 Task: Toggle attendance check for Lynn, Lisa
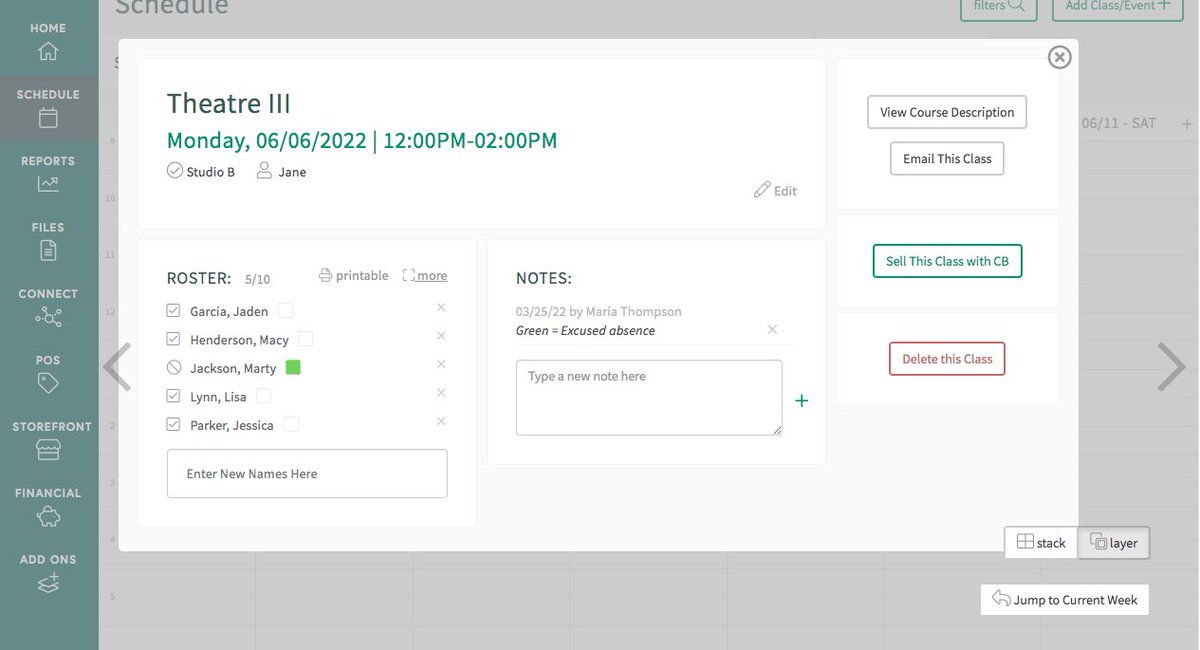pos(173,396)
